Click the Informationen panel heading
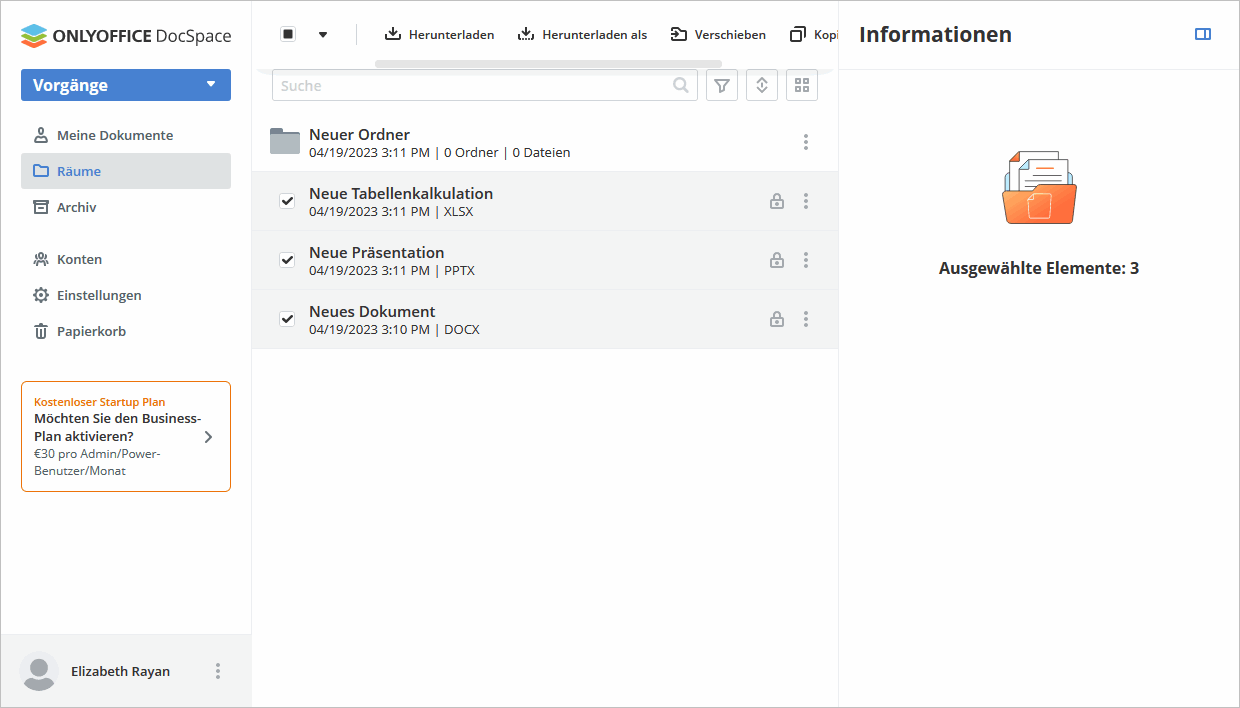Viewport: 1240px width, 708px height. tap(935, 34)
